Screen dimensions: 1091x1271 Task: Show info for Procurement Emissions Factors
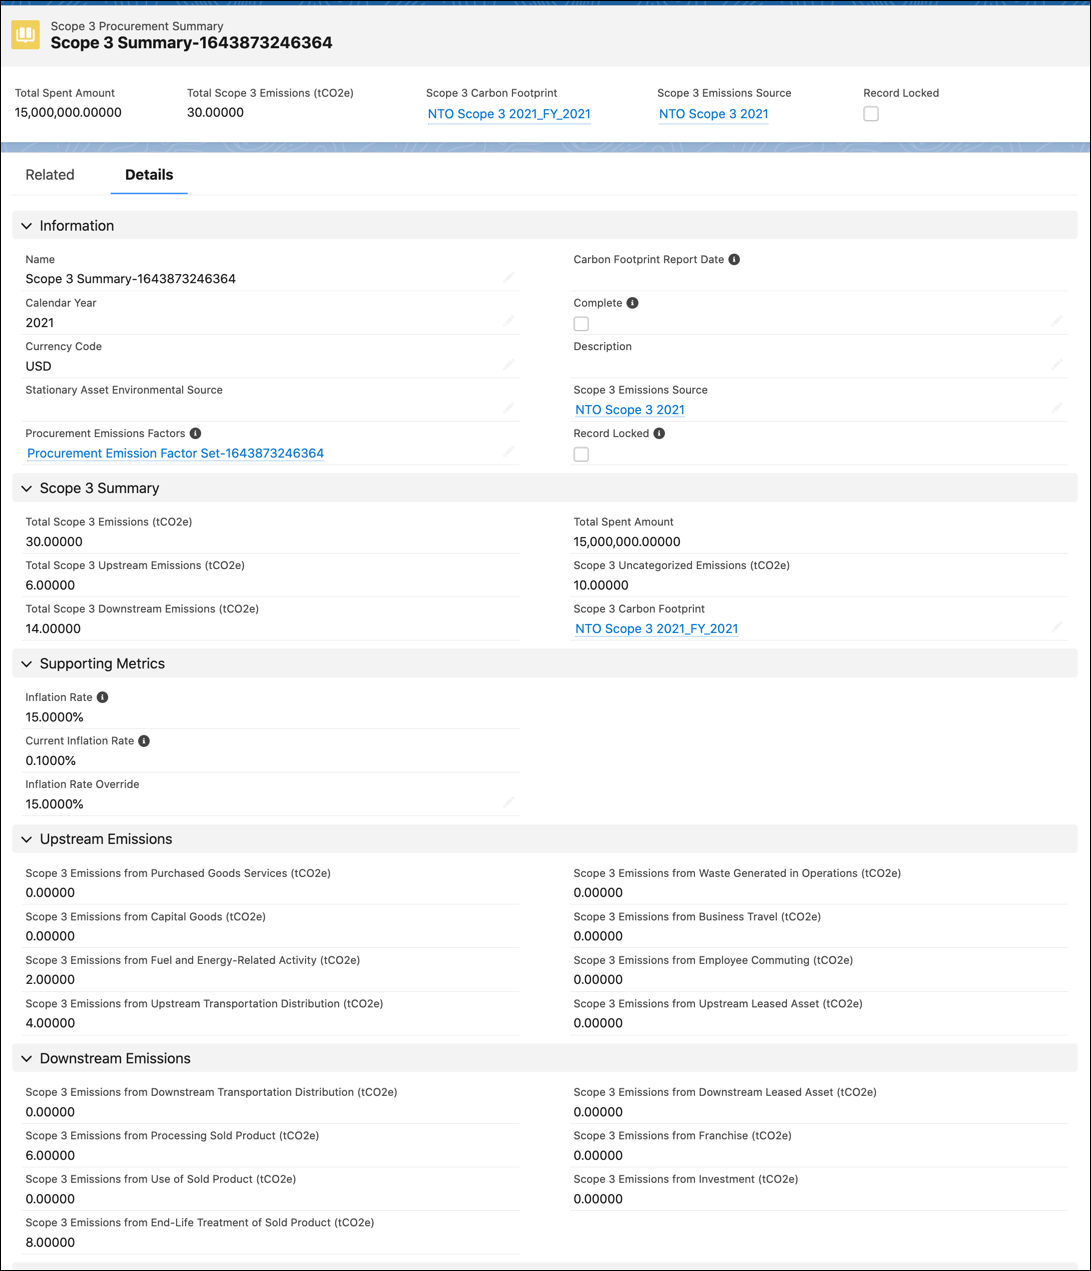pyautogui.click(x=195, y=433)
